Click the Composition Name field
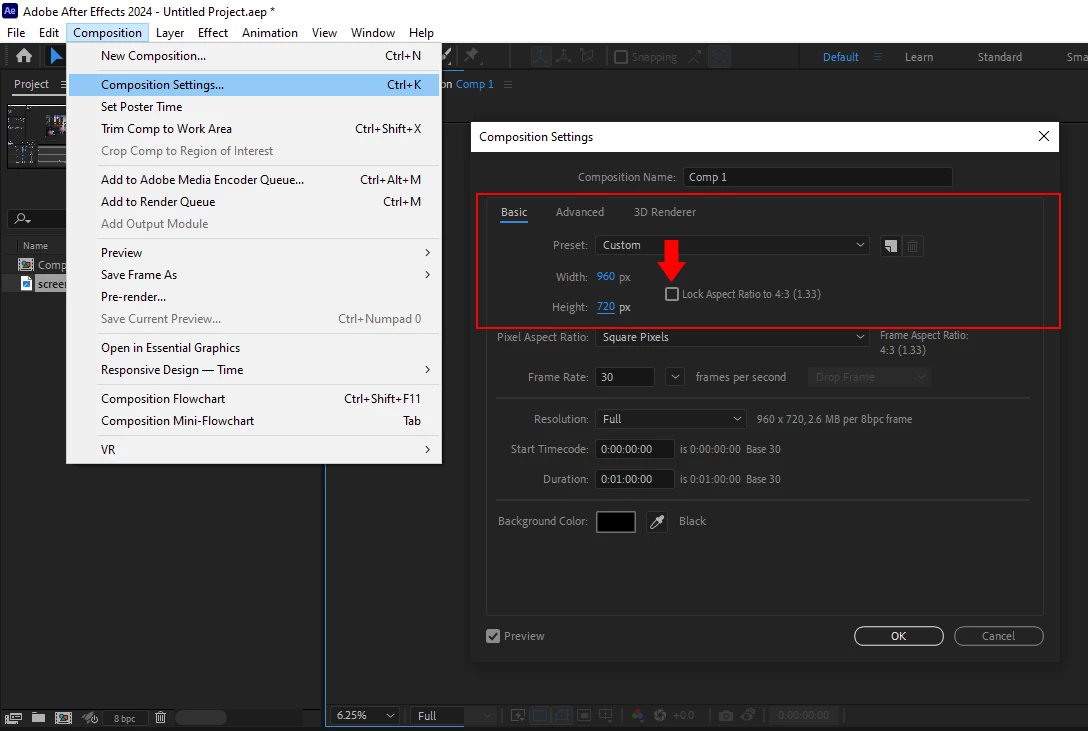 817,177
